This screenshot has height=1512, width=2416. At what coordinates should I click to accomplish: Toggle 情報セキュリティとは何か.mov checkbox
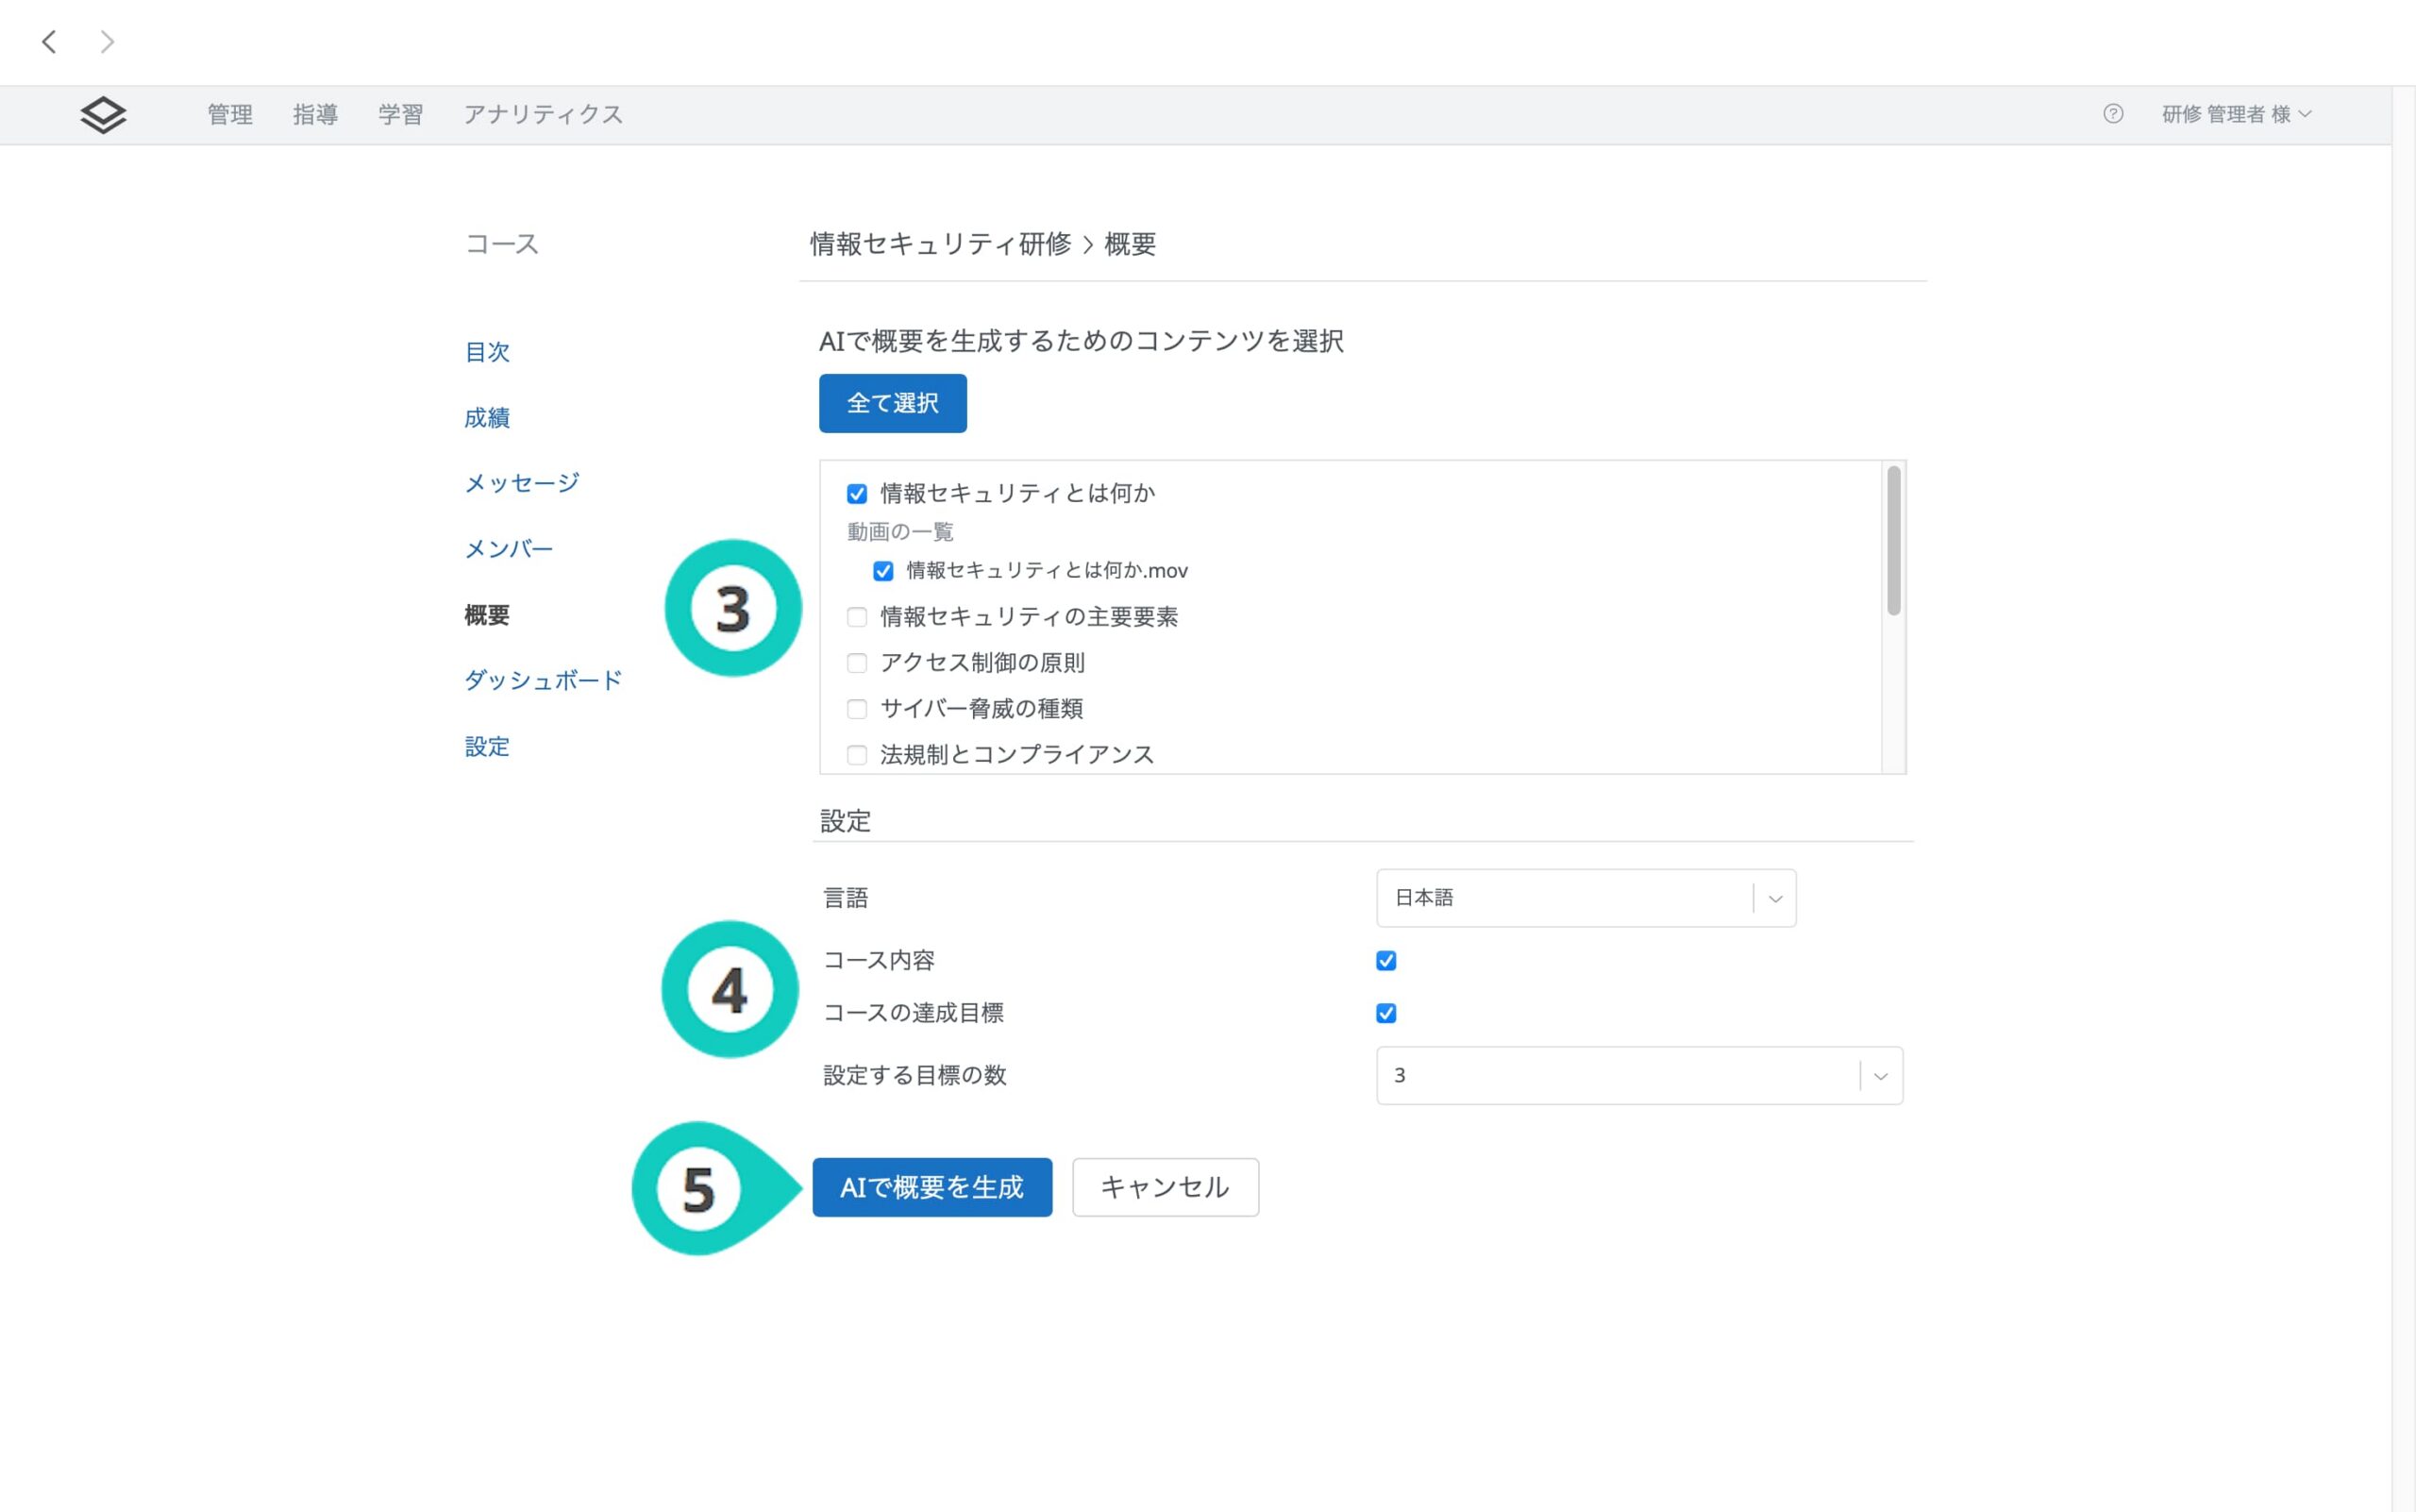coord(883,571)
